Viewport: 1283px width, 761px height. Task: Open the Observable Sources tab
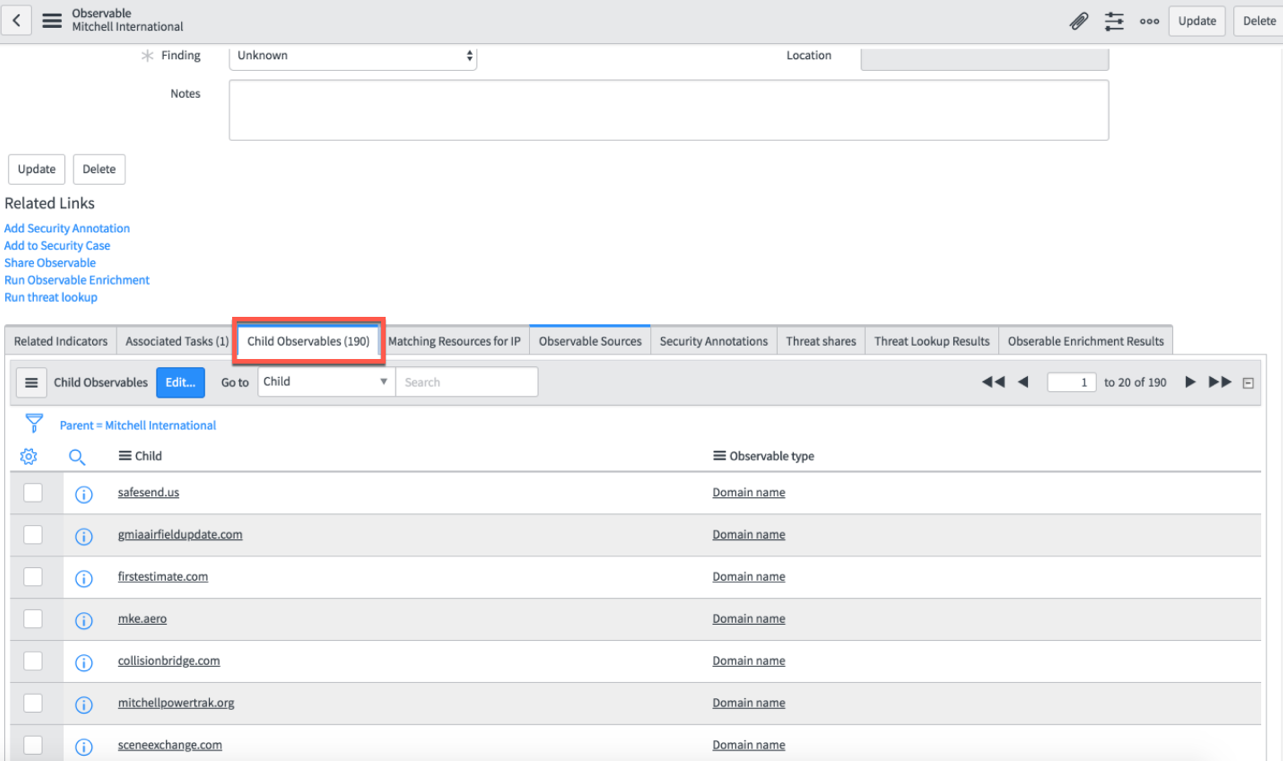click(x=590, y=341)
